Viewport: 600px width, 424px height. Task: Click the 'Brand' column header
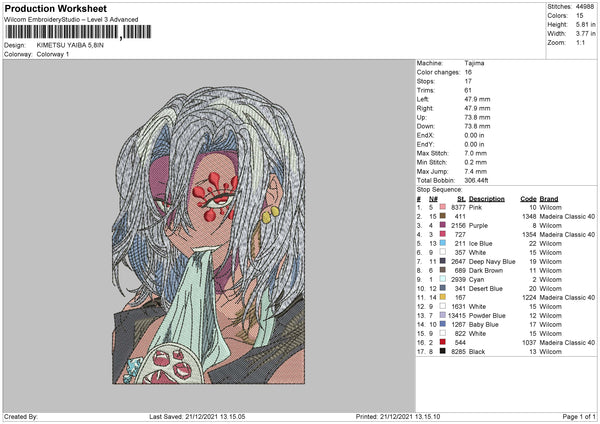549,199
